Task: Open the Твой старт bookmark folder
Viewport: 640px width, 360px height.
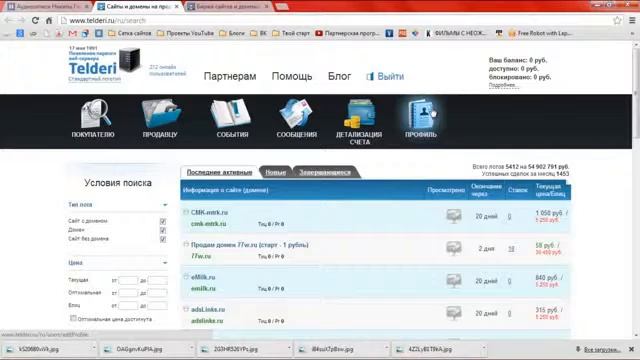Action: [291, 33]
